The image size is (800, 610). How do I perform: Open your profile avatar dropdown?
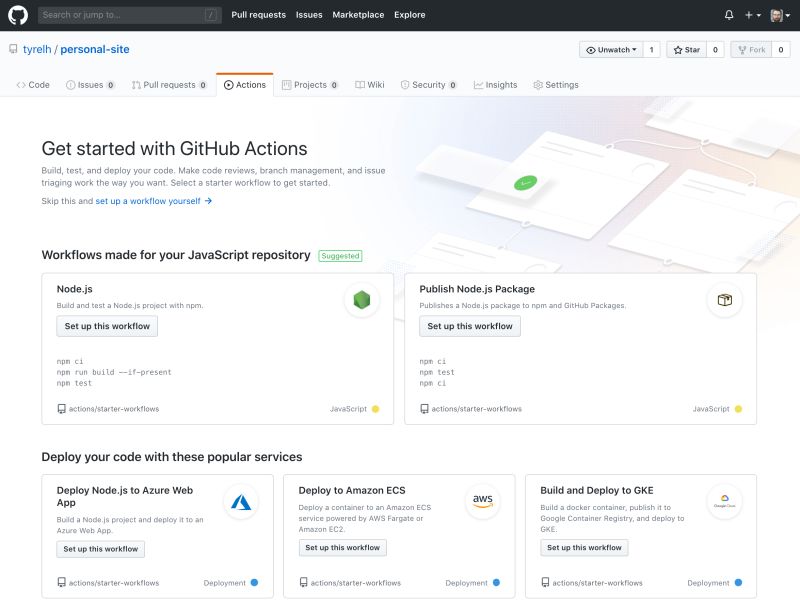778,15
